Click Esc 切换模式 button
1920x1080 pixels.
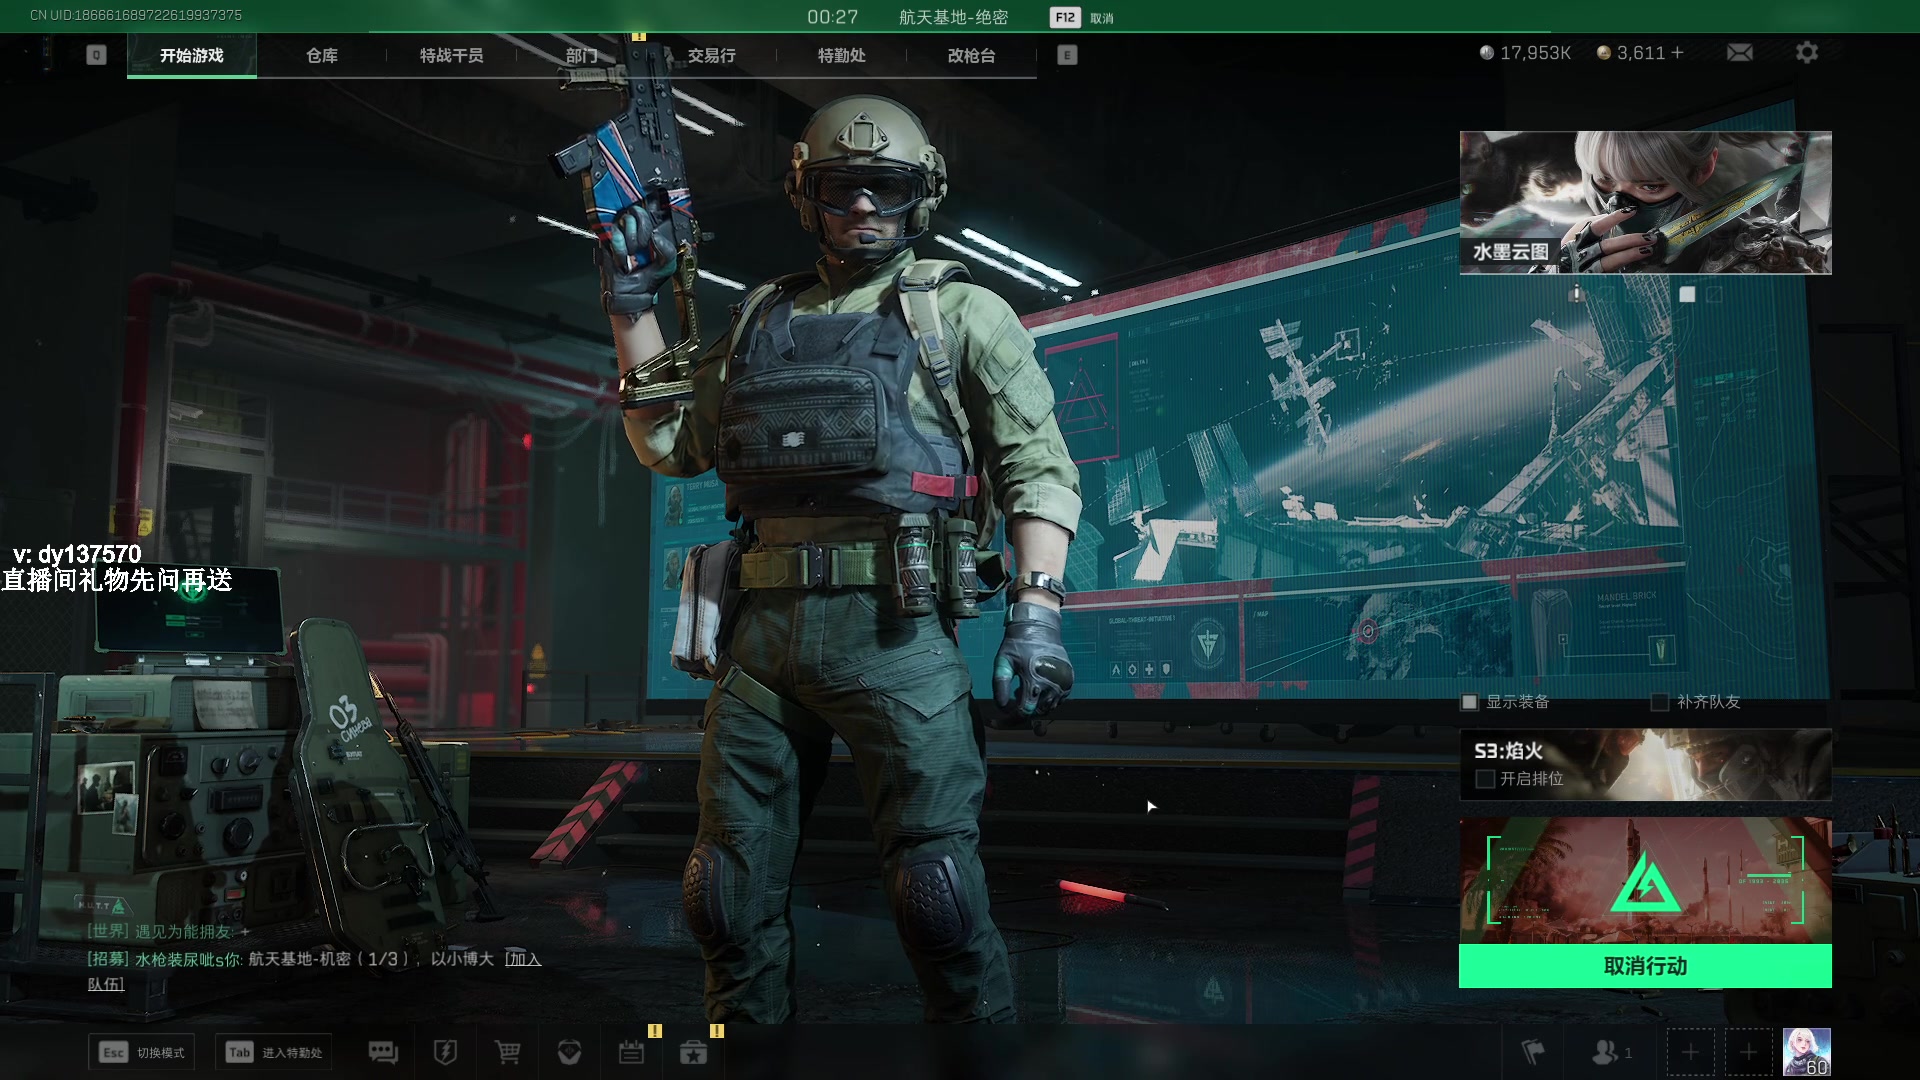[142, 1052]
